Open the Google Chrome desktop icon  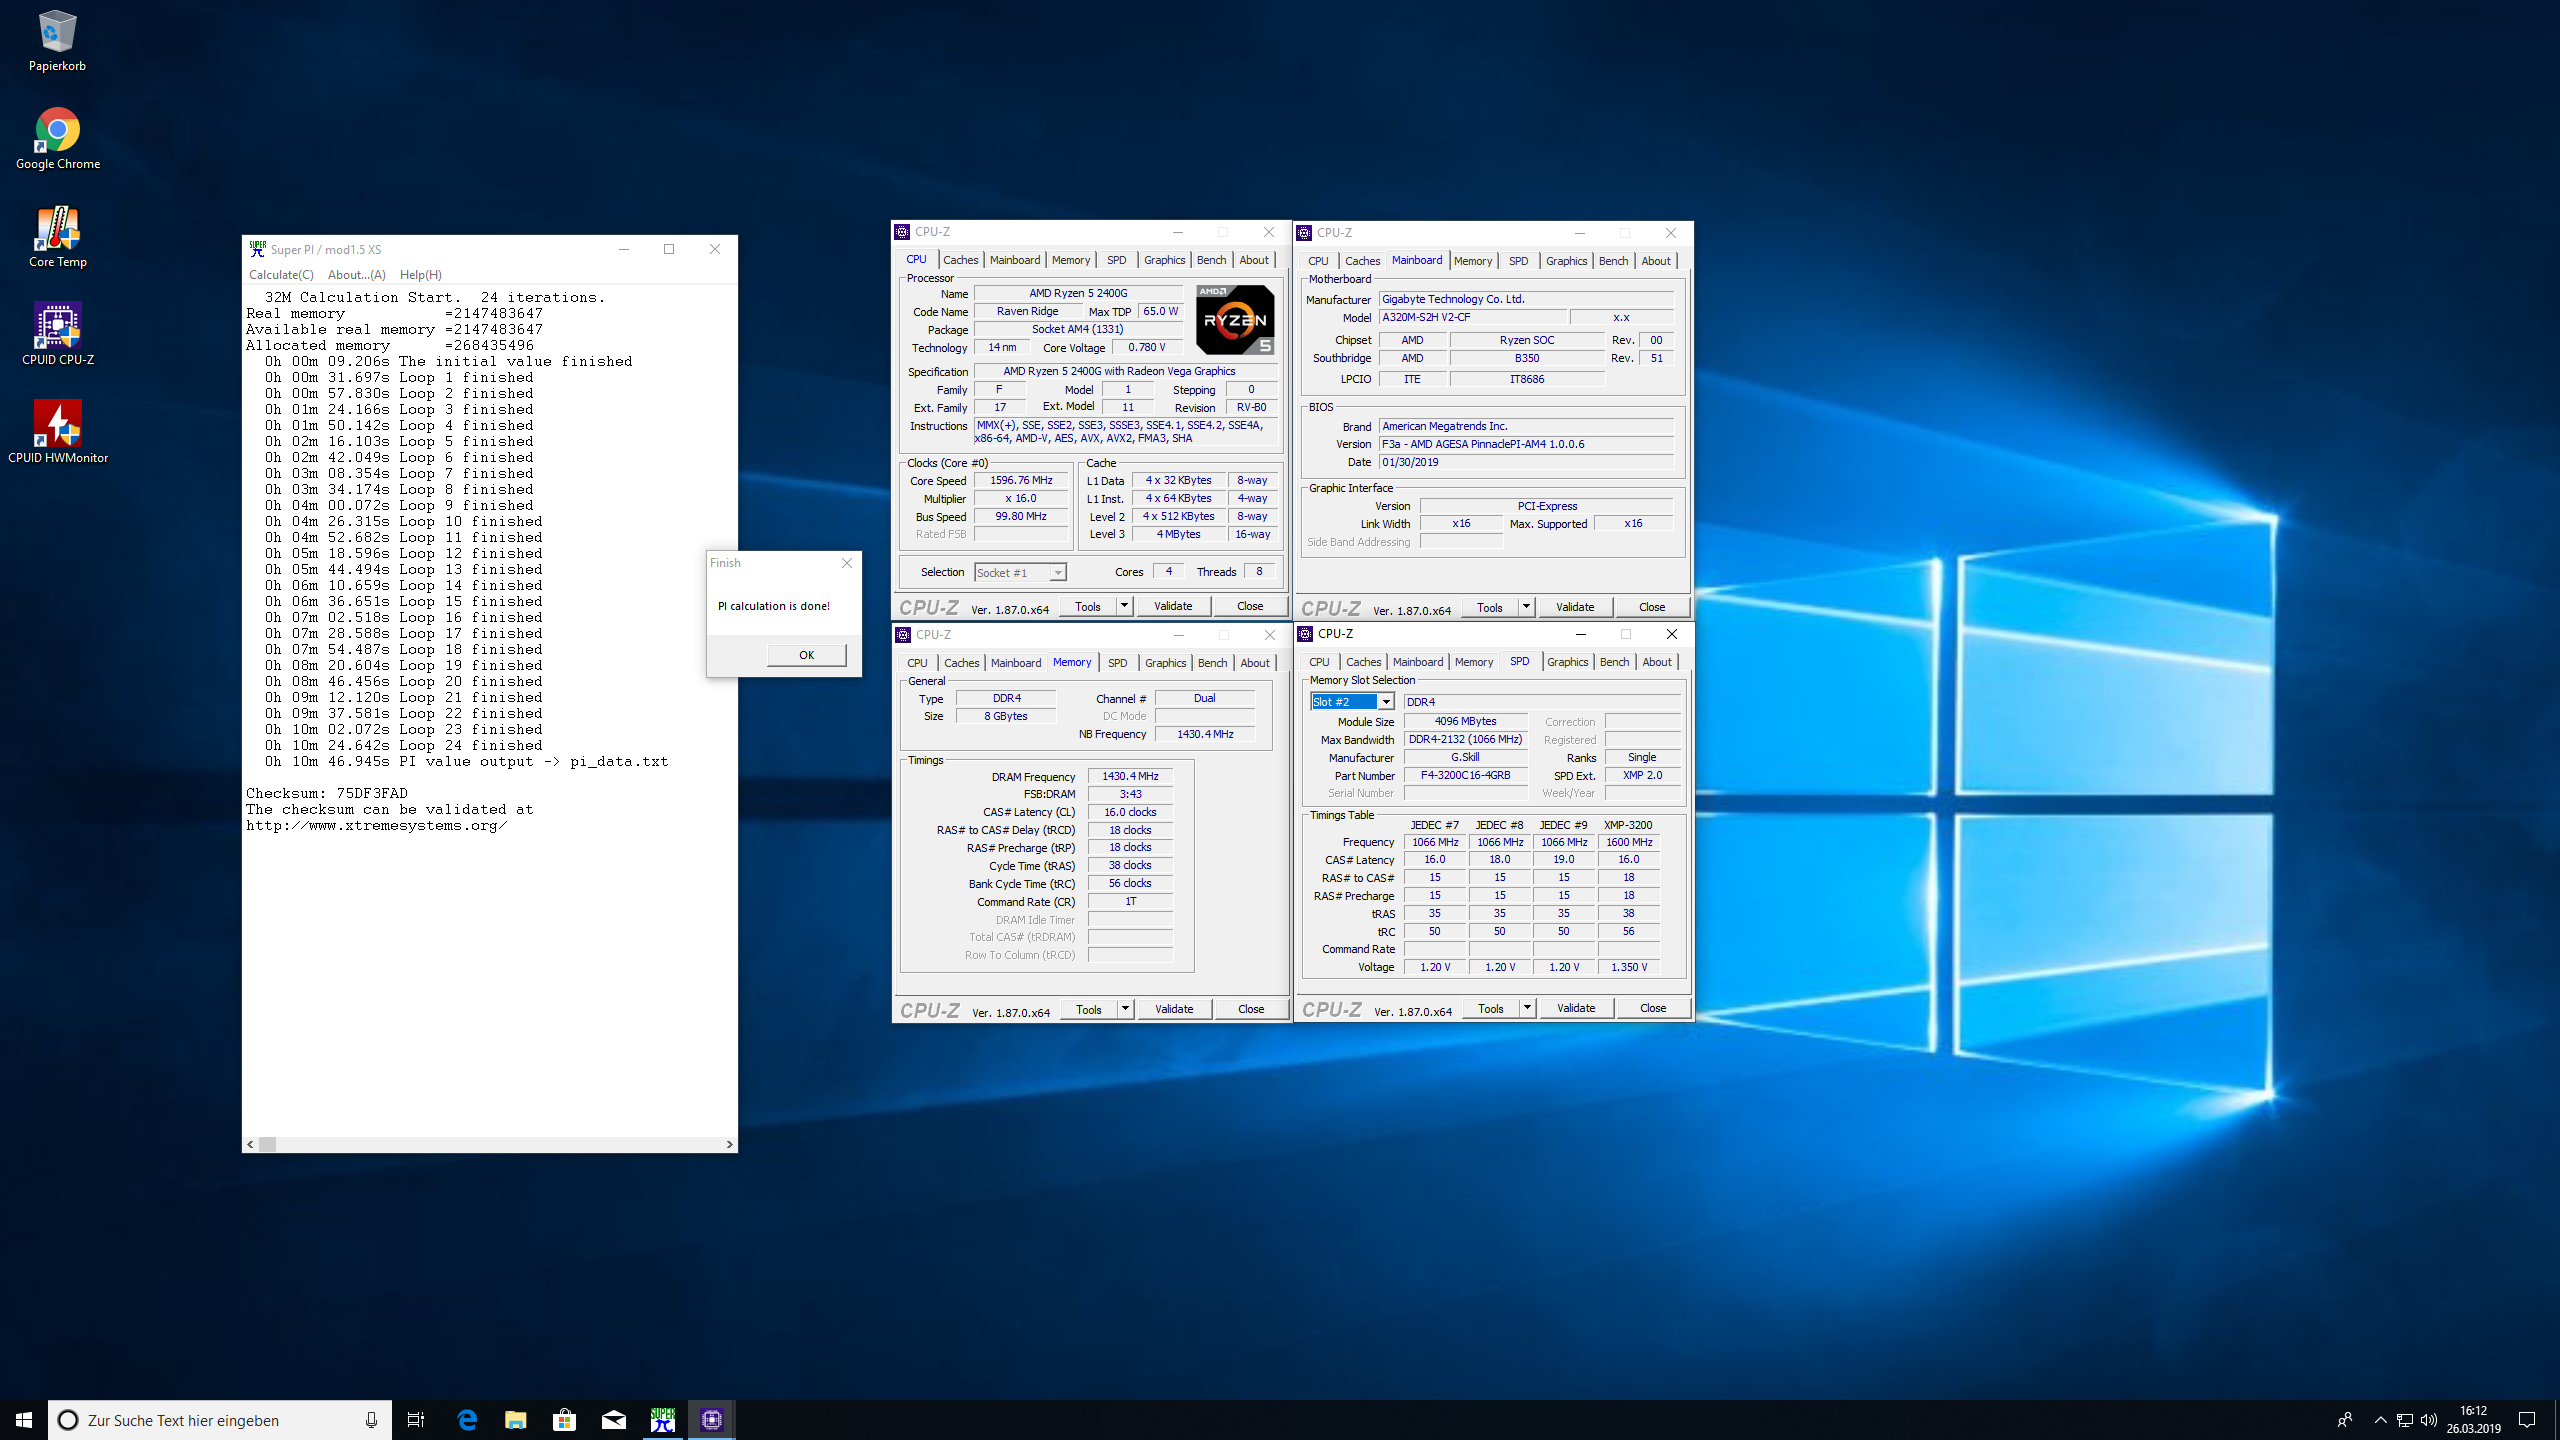(x=57, y=139)
